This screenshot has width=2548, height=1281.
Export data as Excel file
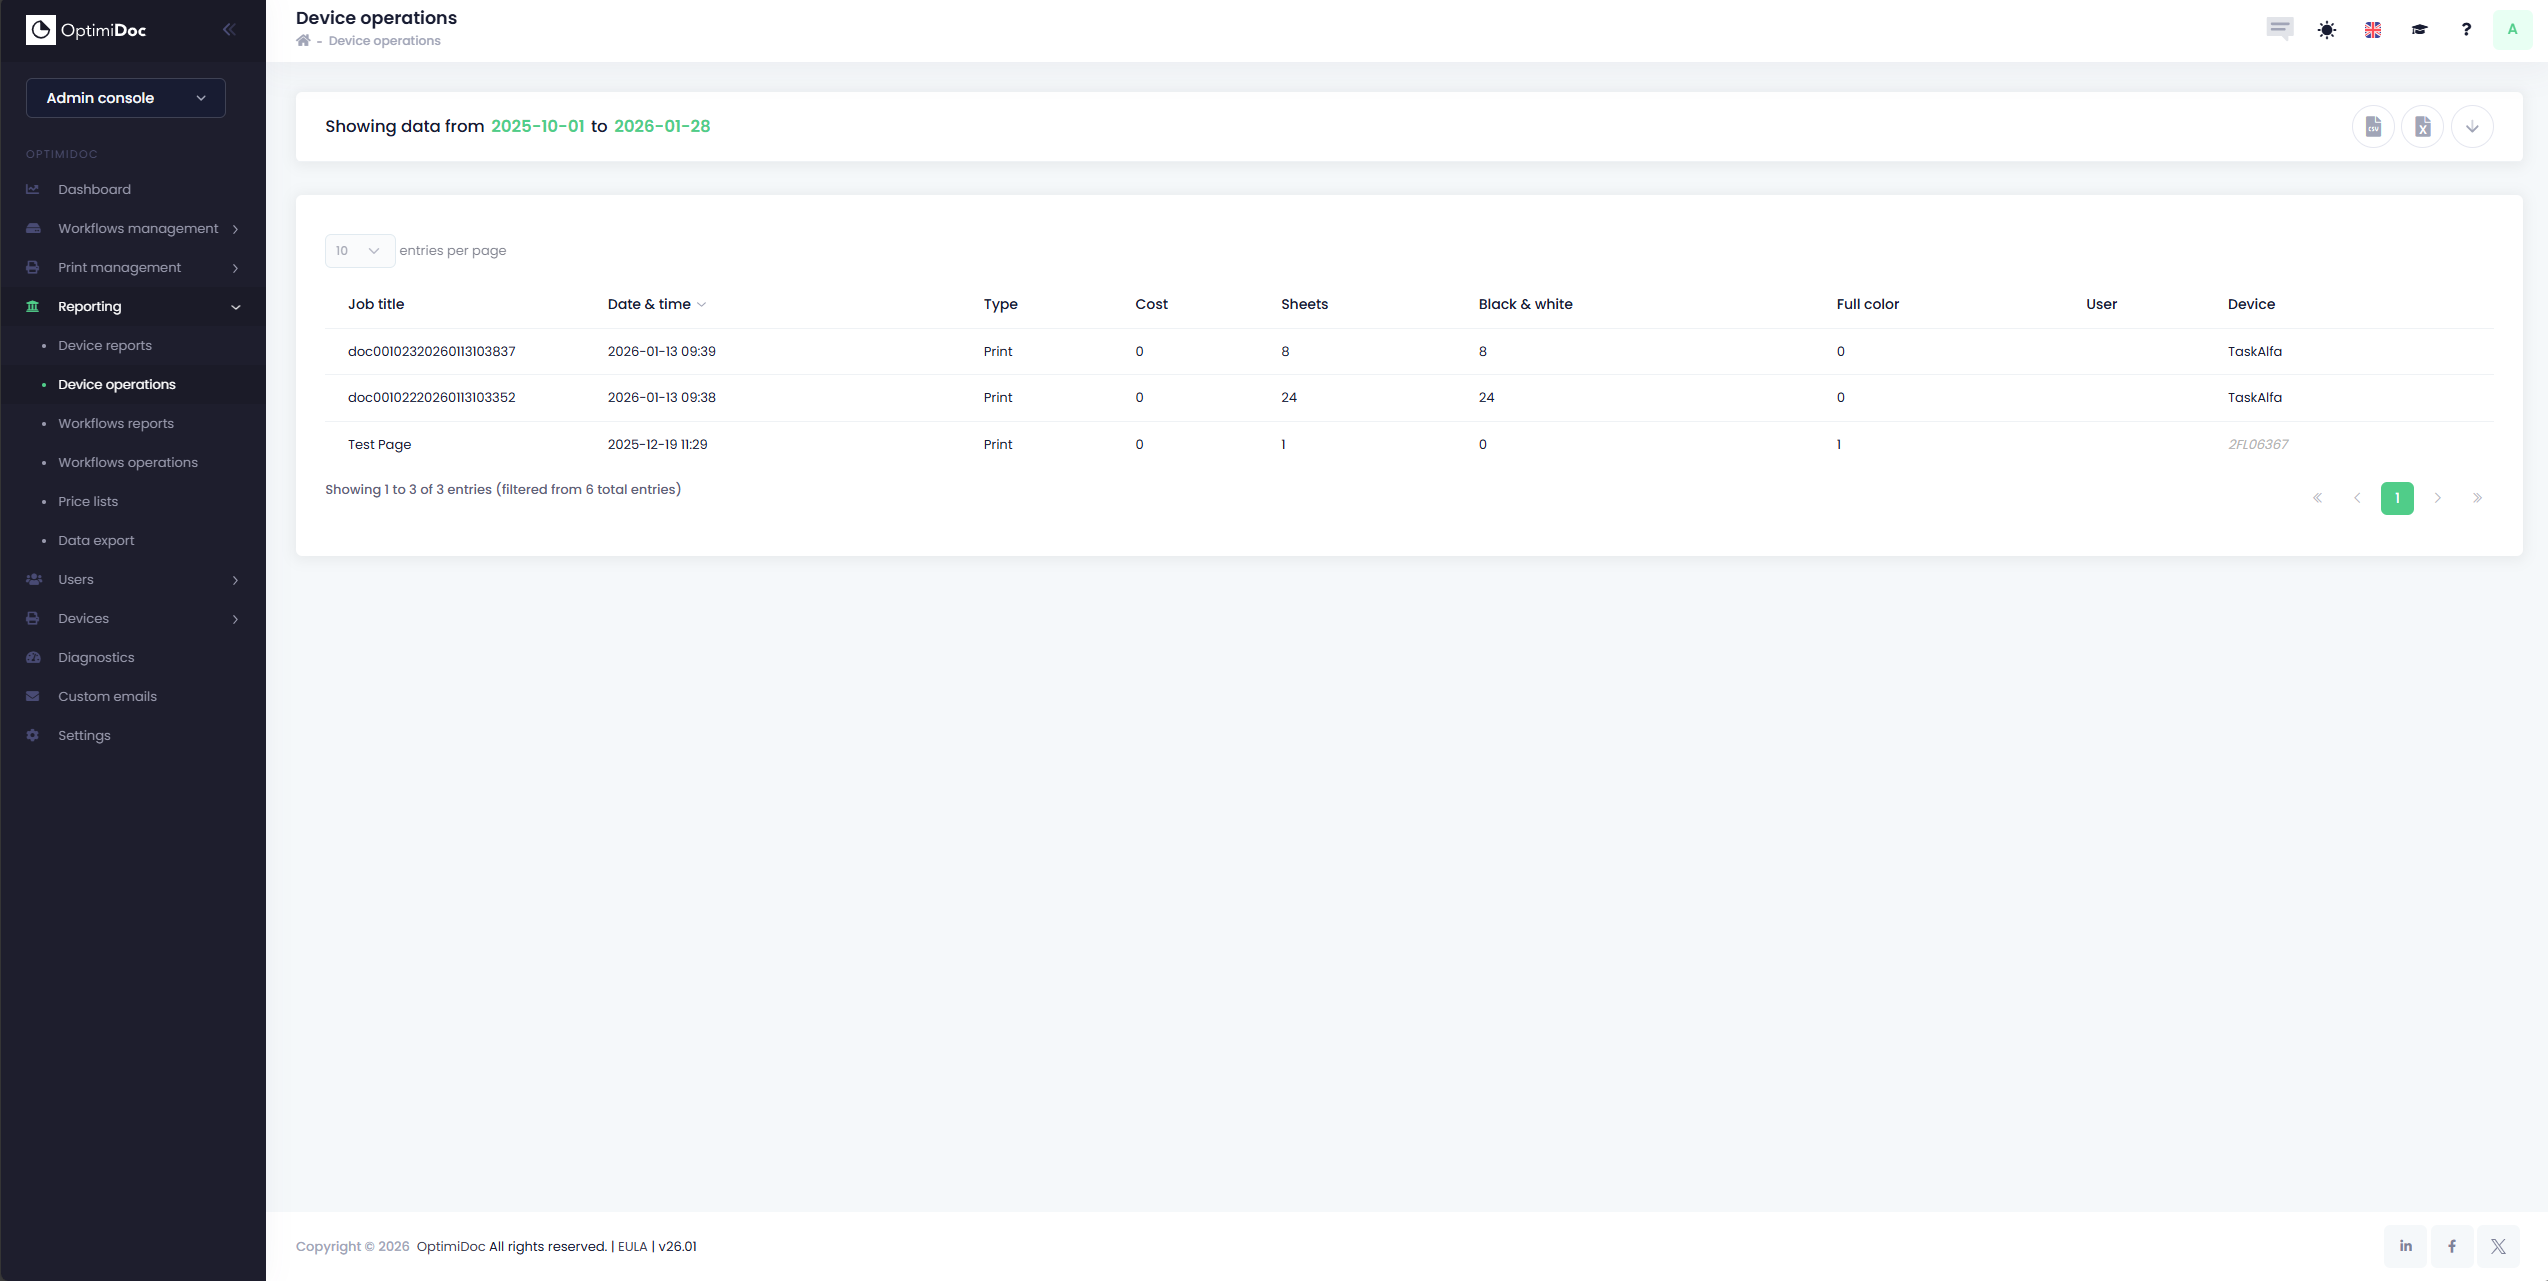click(x=2422, y=127)
